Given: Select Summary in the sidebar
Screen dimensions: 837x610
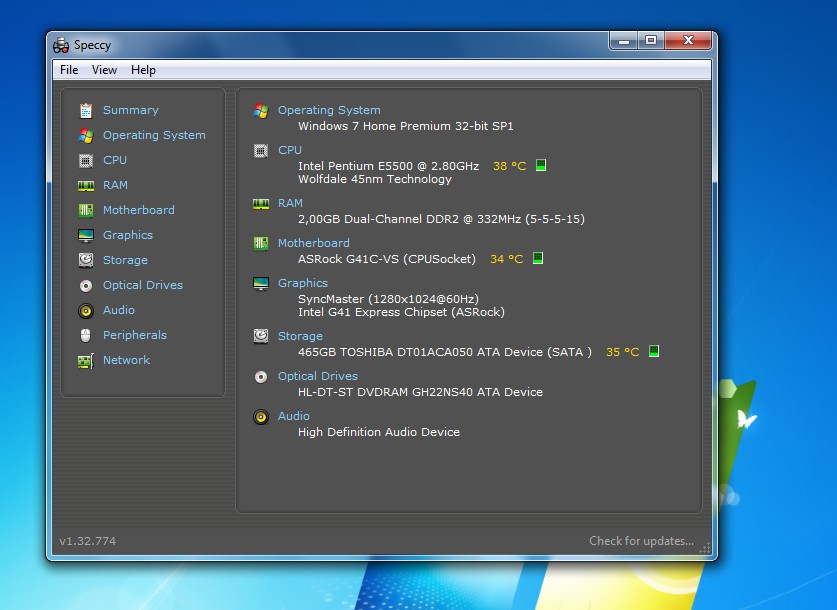Looking at the screenshot, I should (x=131, y=110).
